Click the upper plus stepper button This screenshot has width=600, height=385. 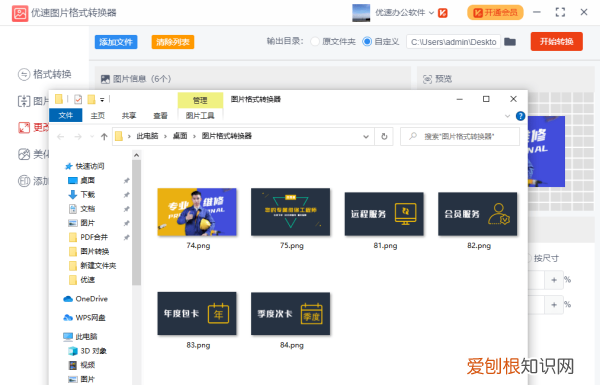pyautogui.click(x=554, y=280)
